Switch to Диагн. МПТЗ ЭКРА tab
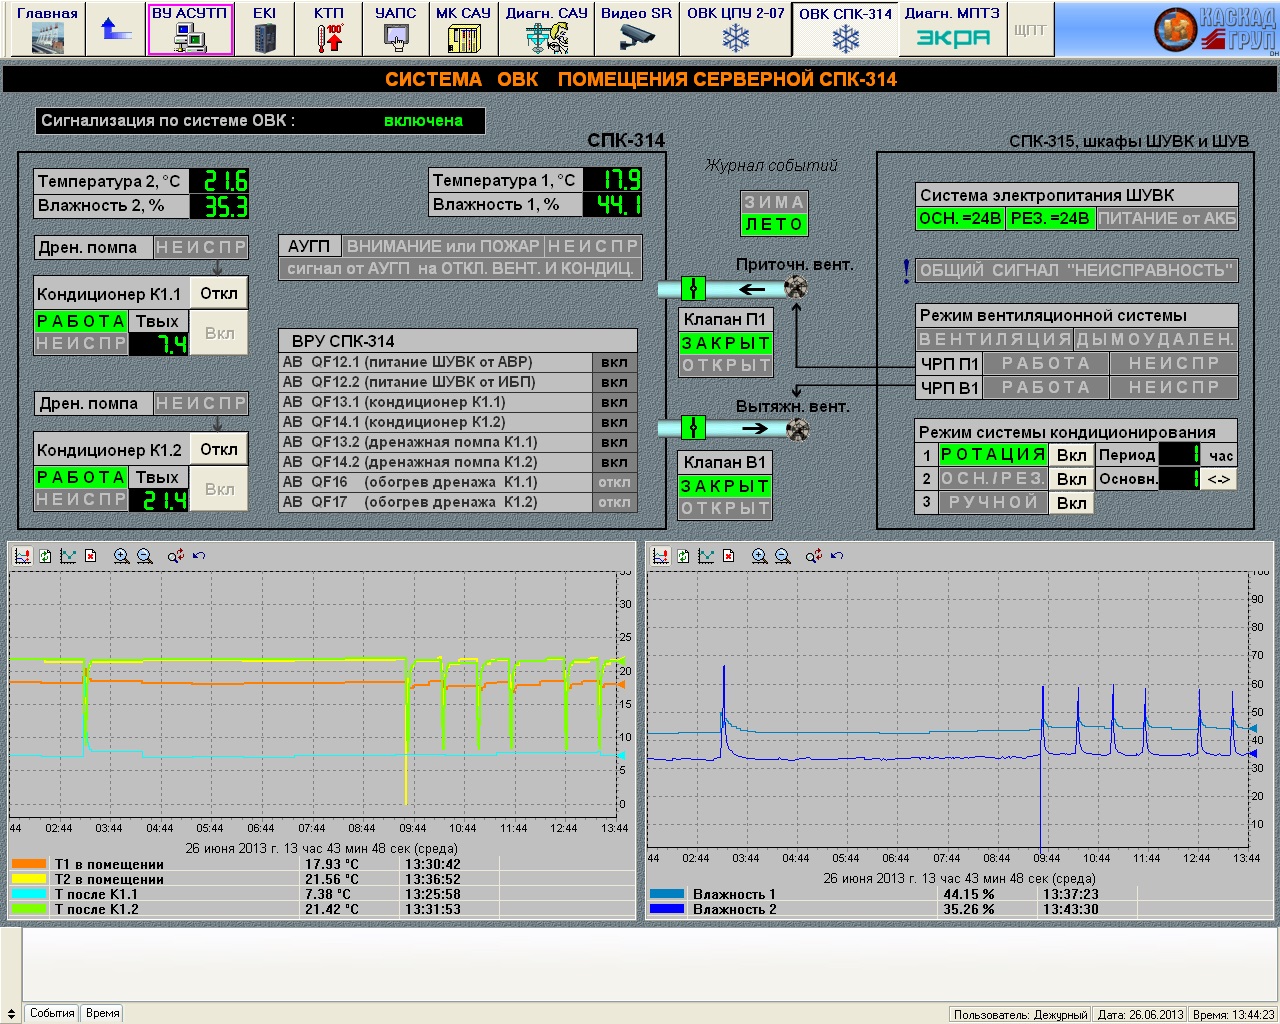Screen dimensions: 1280x1024 952,29
